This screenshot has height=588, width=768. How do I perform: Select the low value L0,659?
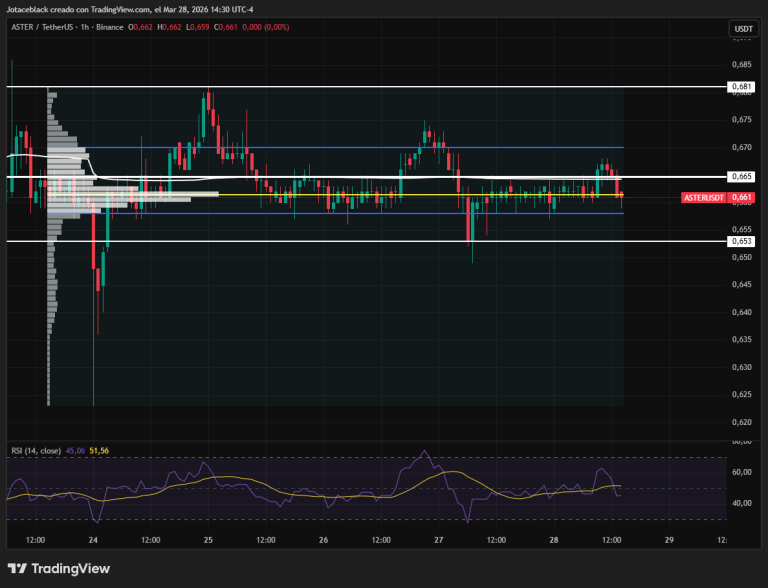[x=197, y=27]
